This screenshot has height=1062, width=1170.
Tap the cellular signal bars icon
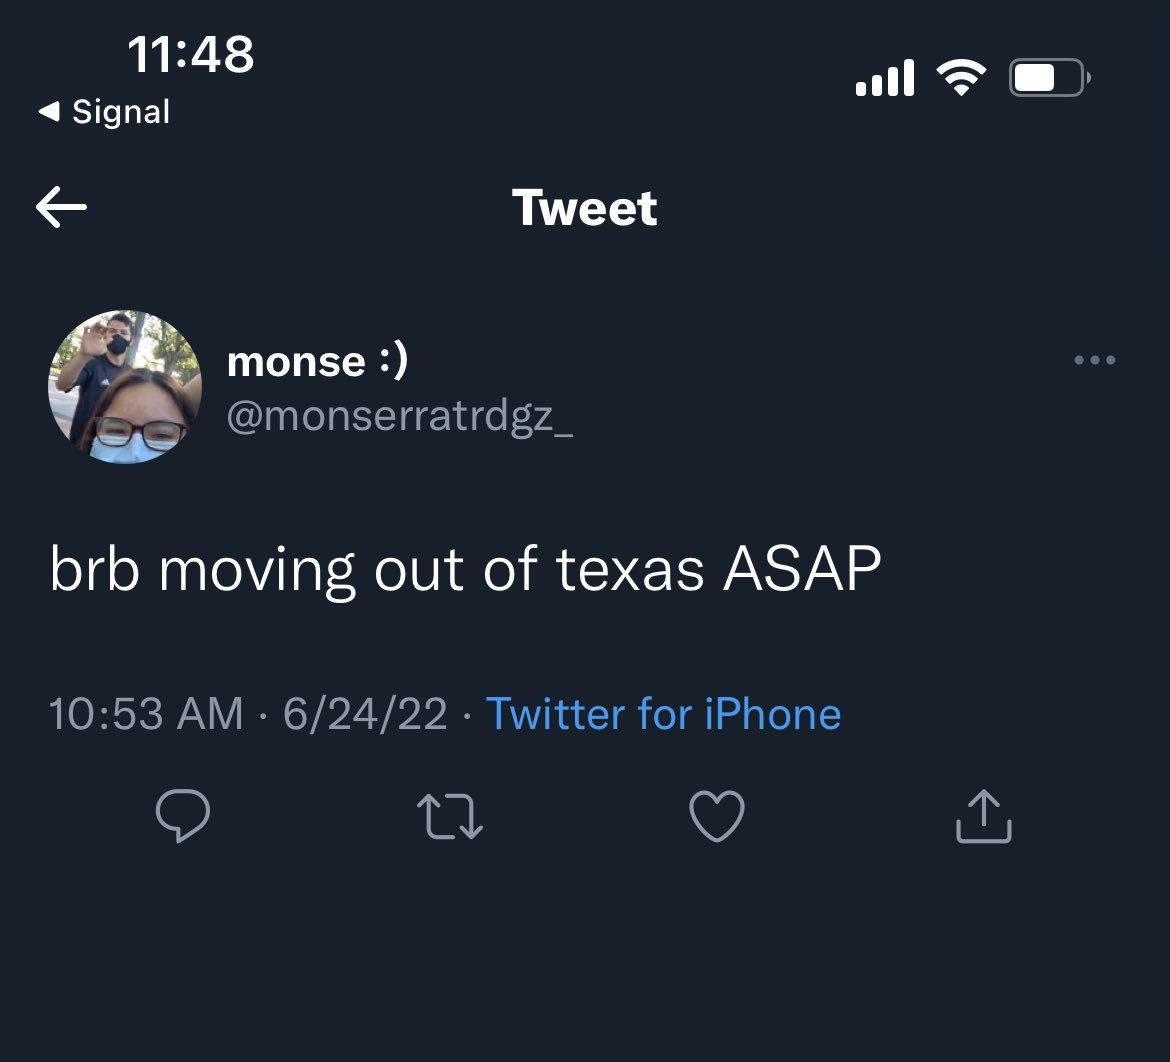885,78
